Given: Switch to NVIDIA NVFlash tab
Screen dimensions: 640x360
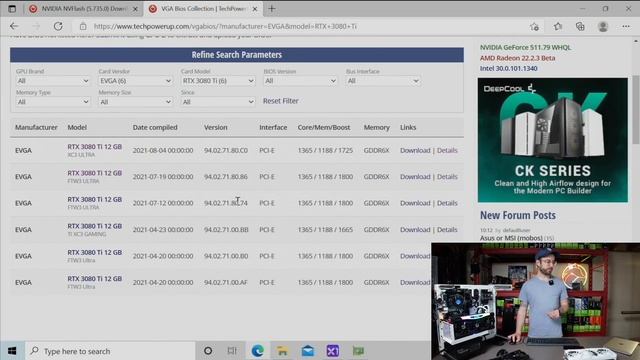Looking at the screenshot, I should pyautogui.click(x=84, y=9).
